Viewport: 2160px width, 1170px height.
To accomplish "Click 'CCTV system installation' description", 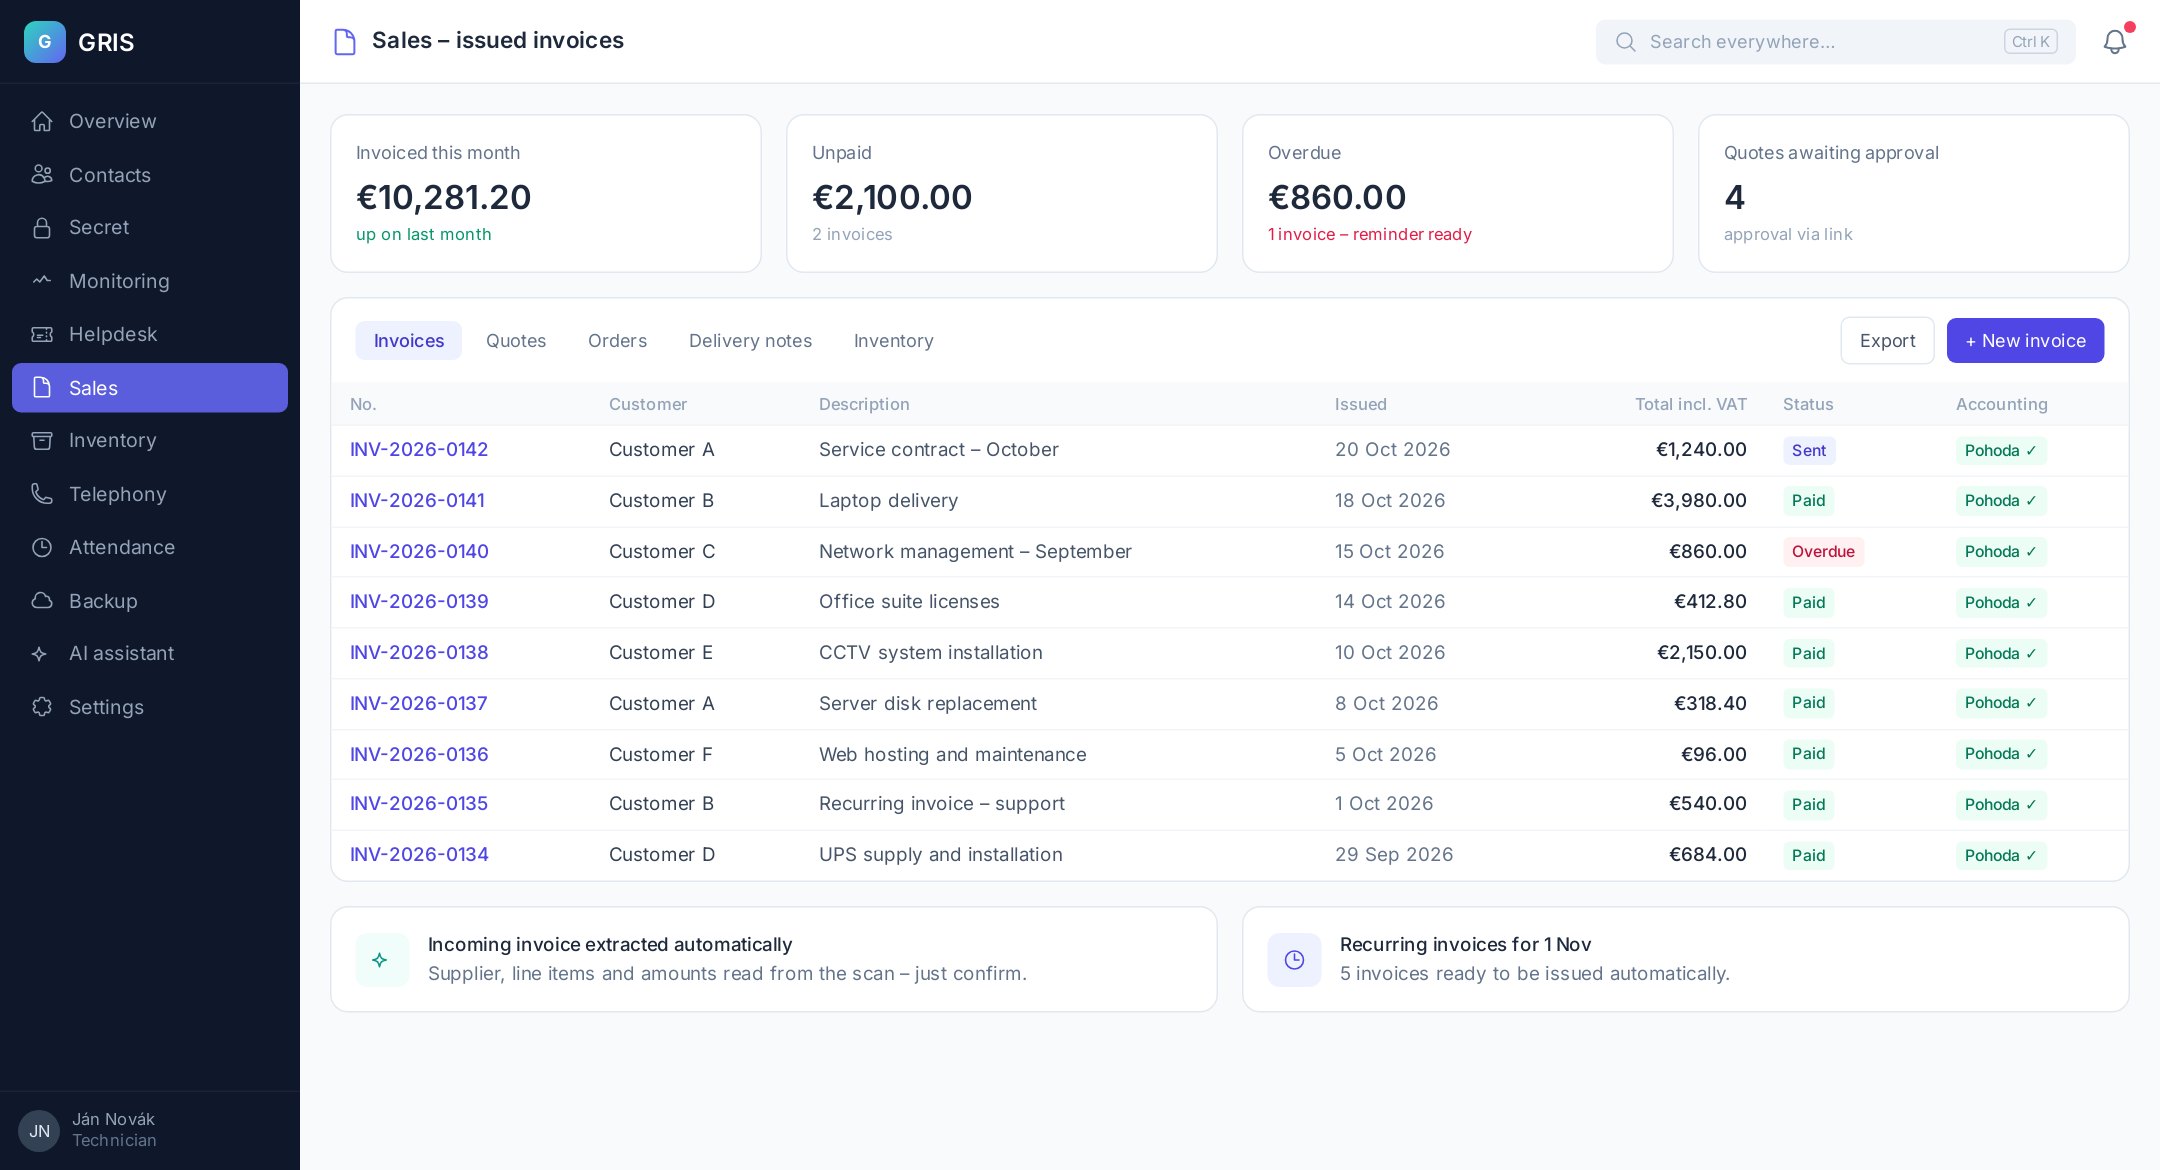I will click(x=930, y=653).
